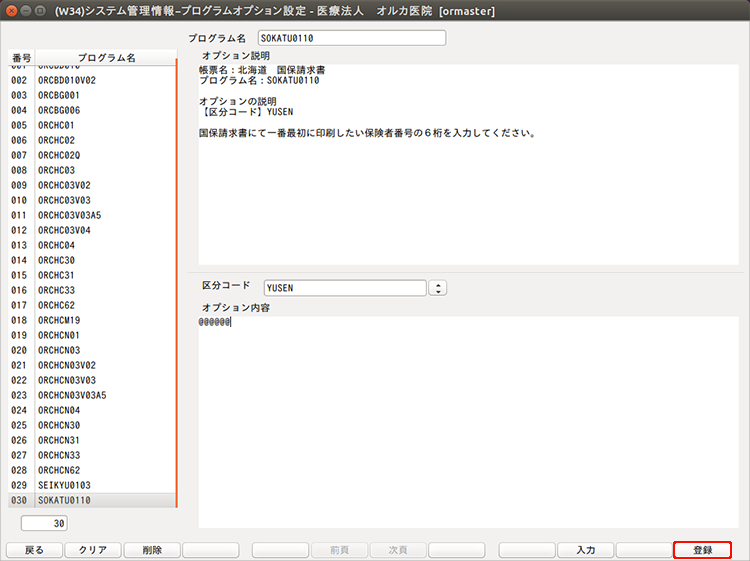Select row 028 ORCHCN62

(92, 470)
